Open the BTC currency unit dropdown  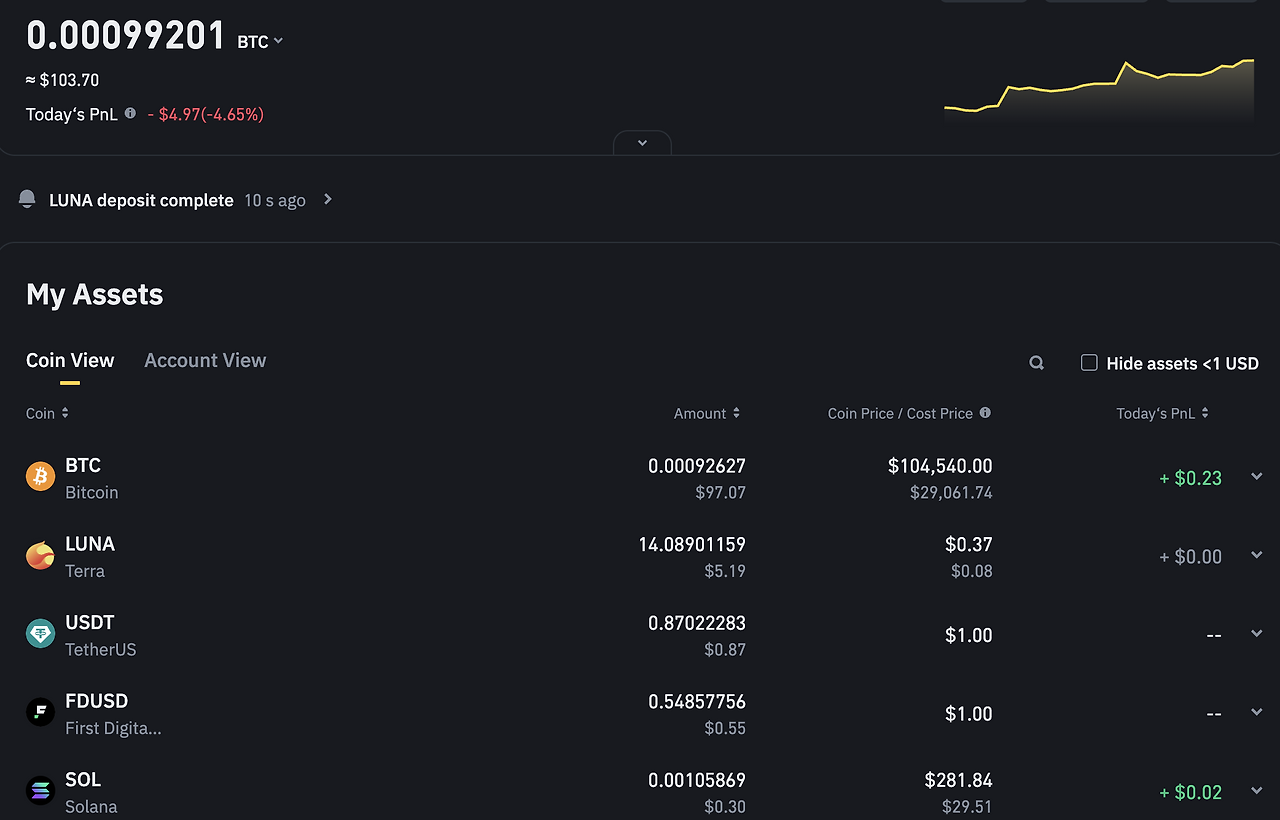(x=260, y=41)
